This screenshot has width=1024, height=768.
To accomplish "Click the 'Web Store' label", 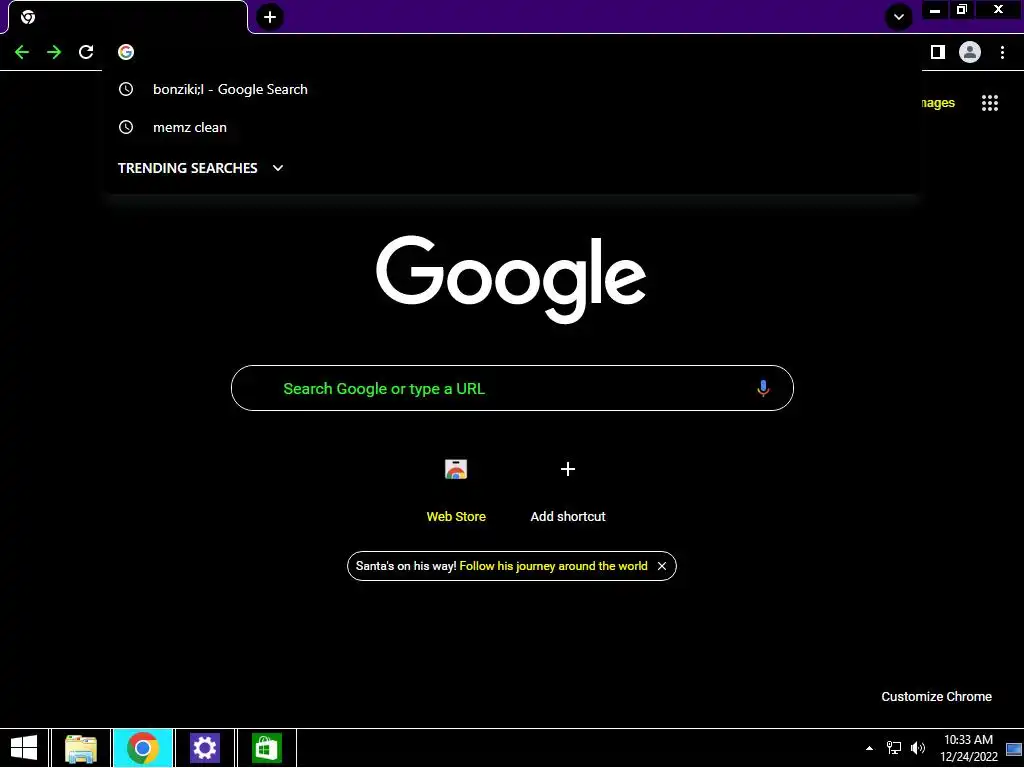I will (x=456, y=517).
